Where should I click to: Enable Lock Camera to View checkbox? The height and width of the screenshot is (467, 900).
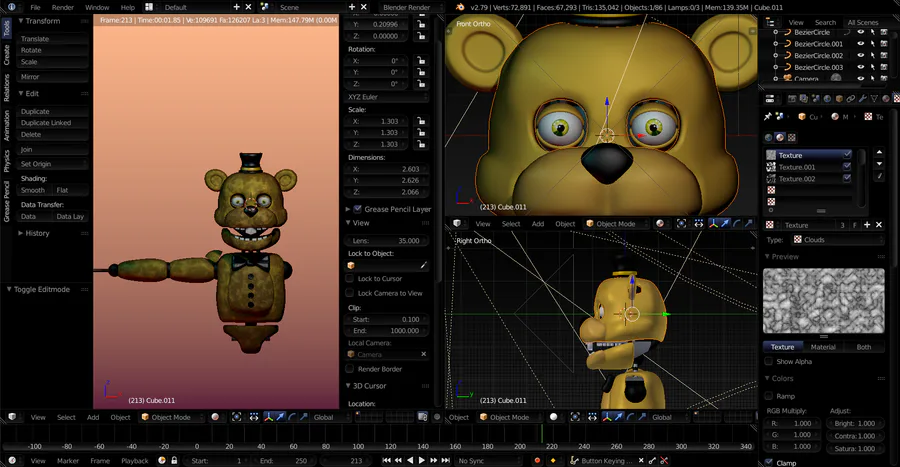350,293
